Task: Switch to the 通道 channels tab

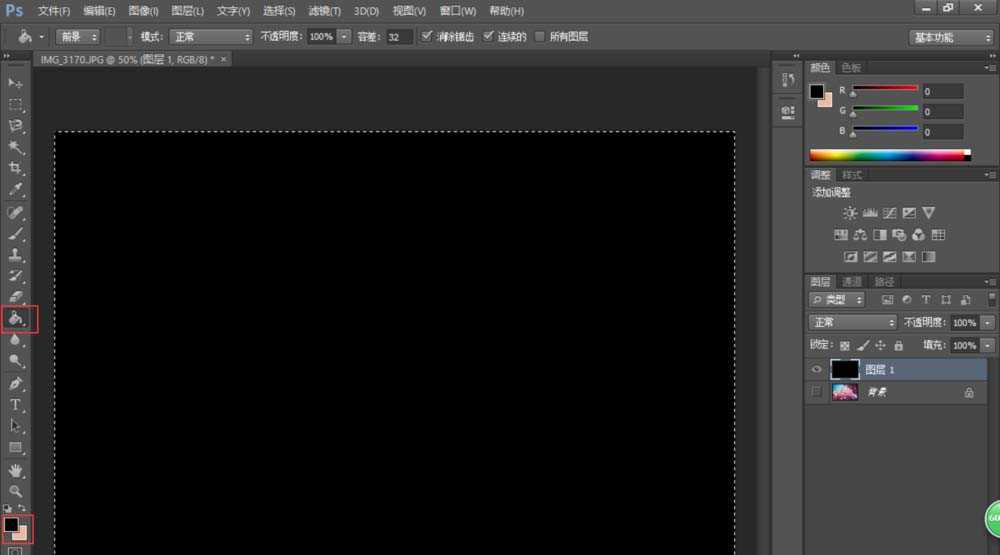Action: [851, 281]
